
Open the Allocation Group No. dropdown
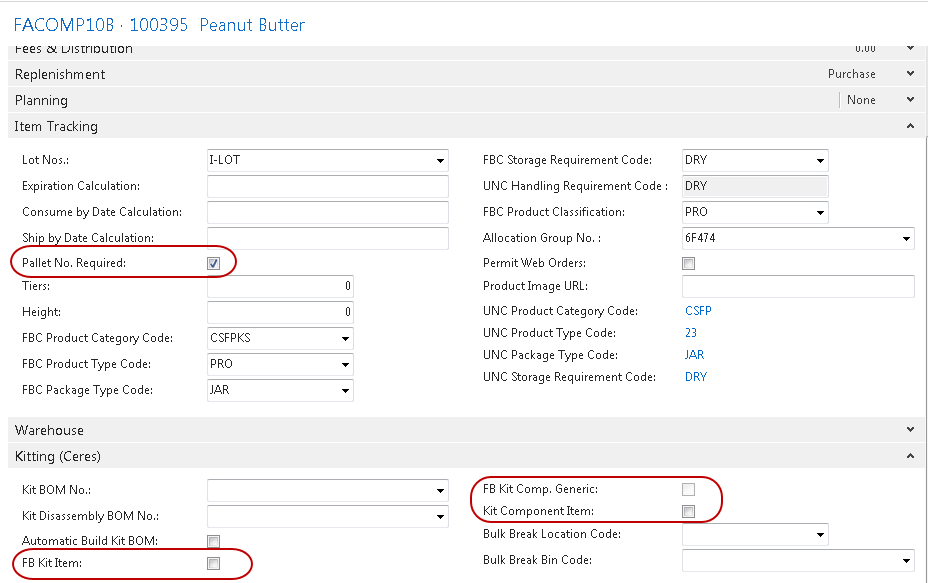(x=906, y=239)
